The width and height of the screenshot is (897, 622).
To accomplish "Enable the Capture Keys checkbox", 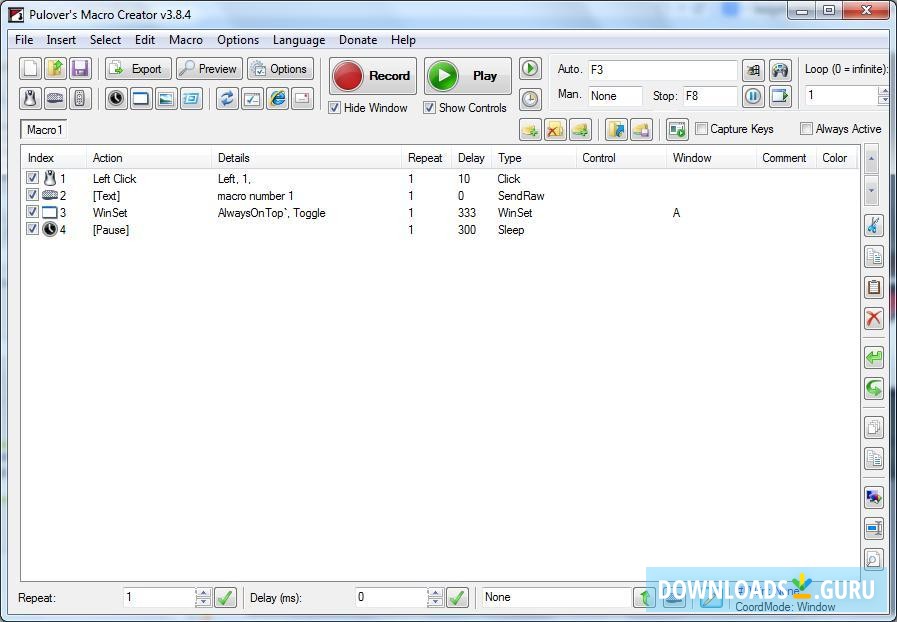I will click(x=701, y=128).
